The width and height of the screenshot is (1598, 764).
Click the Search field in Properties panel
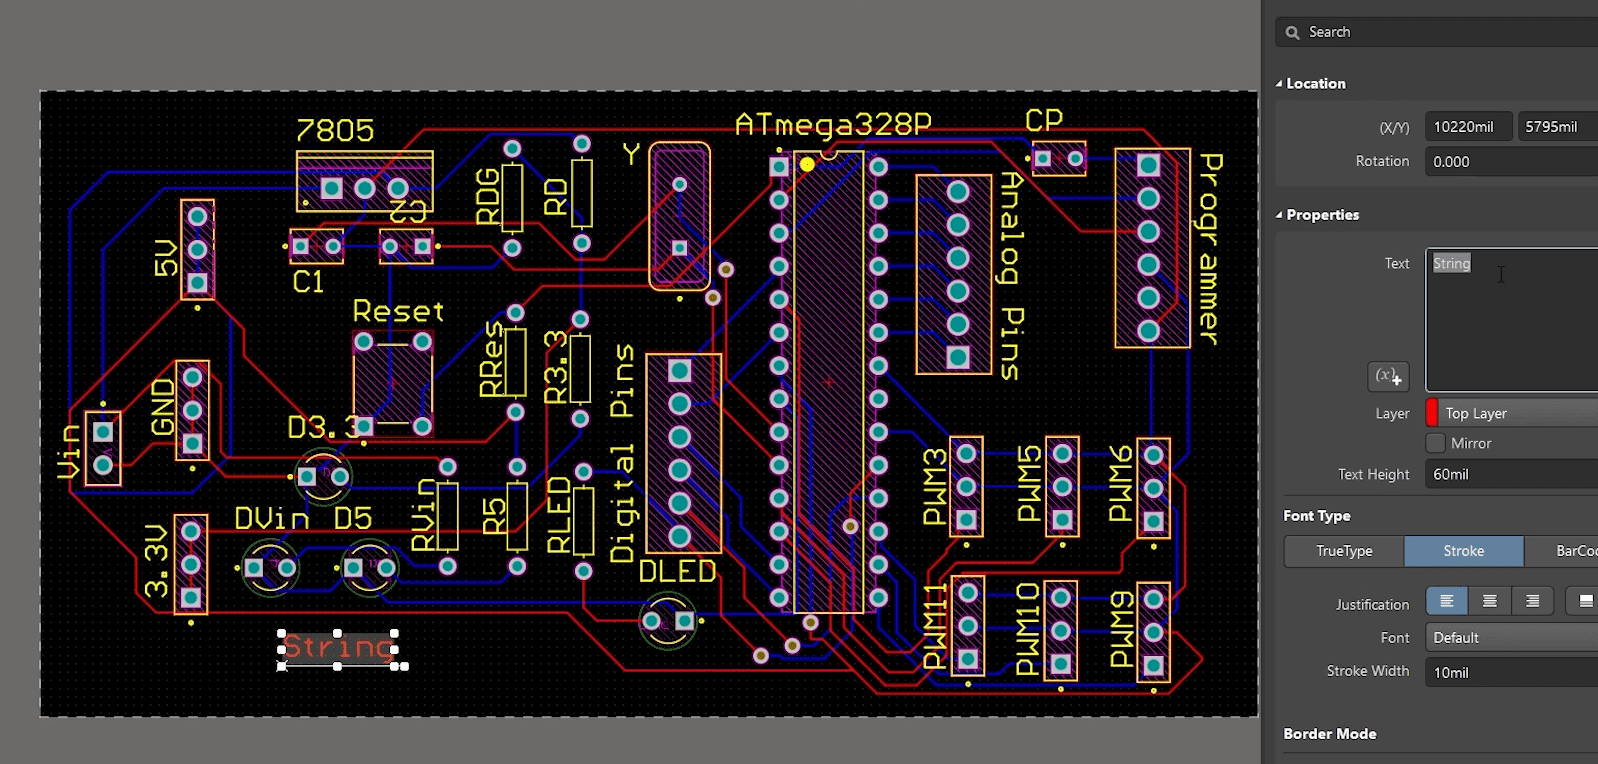tap(1436, 32)
